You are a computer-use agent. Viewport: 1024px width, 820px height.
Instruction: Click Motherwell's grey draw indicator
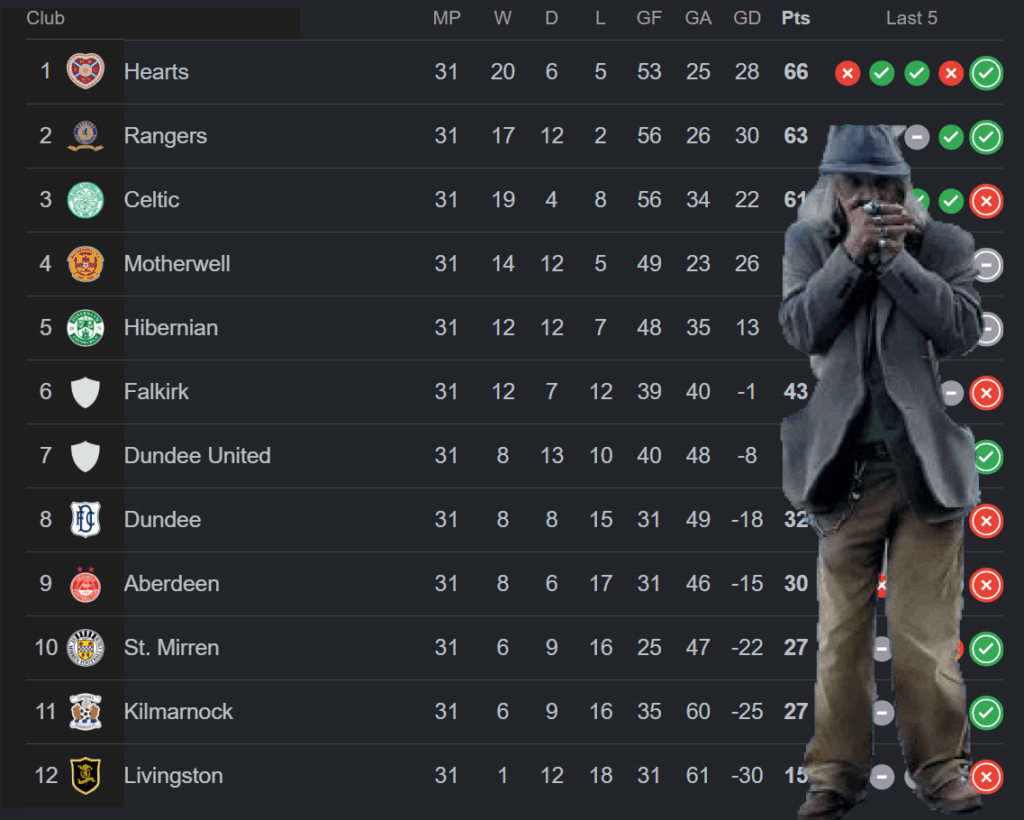pyautogui.click(x=986, y=265)
